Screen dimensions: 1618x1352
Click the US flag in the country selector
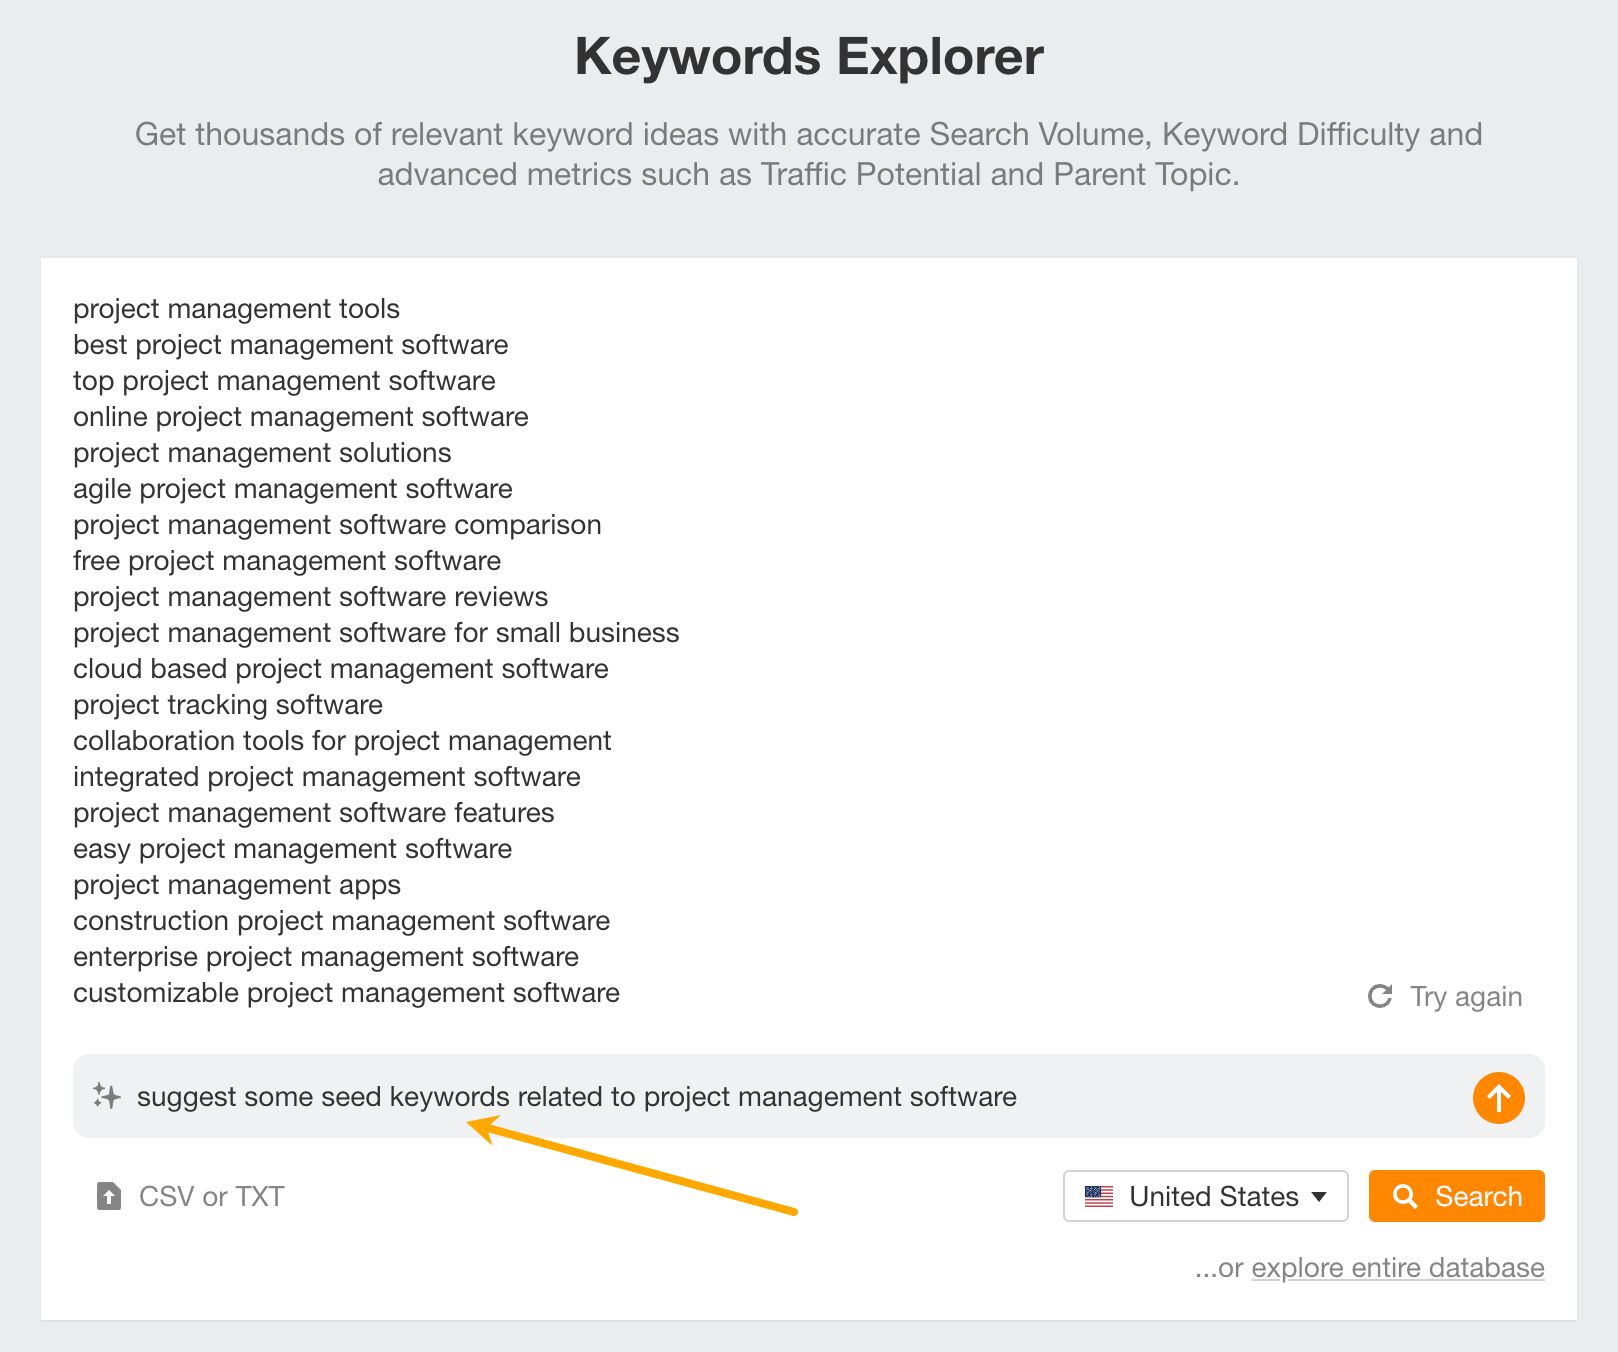point(1098,1195)
